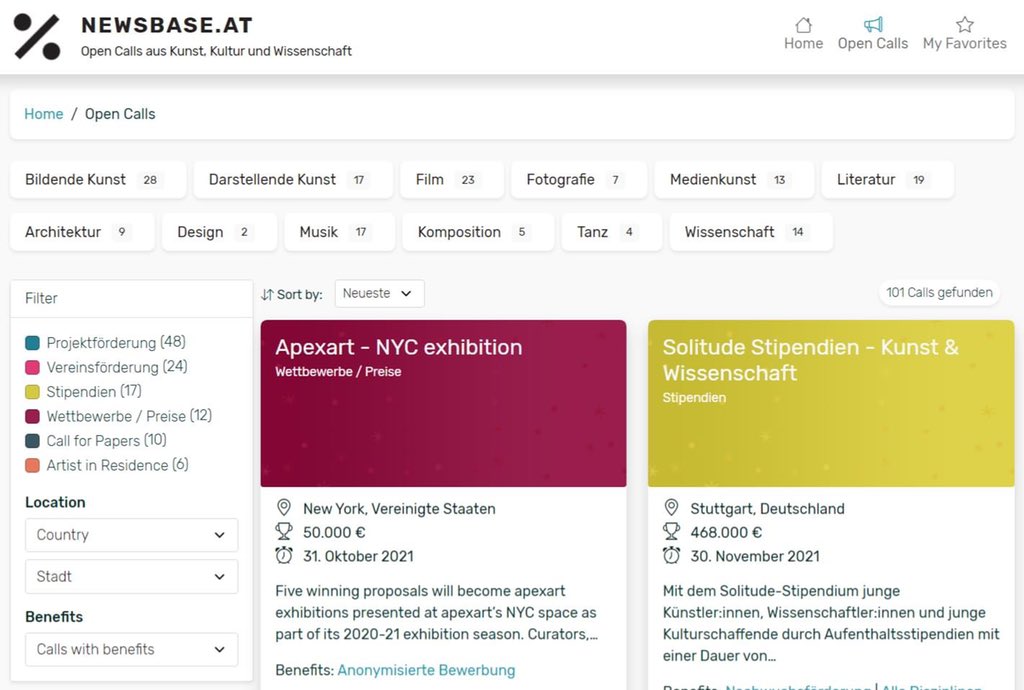Select the Medienkunst category tab

(734, 180)
